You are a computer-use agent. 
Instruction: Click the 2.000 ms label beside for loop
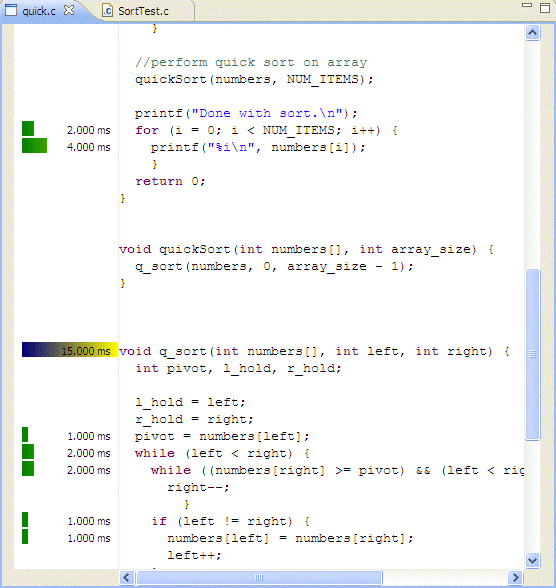[89, 130]
